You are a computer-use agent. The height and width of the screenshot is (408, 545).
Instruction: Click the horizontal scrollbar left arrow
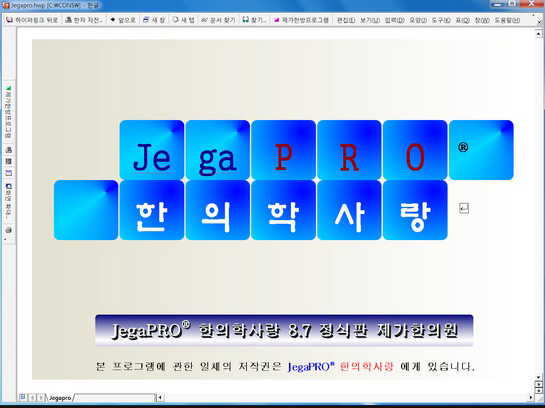click(x=160, y=397)
